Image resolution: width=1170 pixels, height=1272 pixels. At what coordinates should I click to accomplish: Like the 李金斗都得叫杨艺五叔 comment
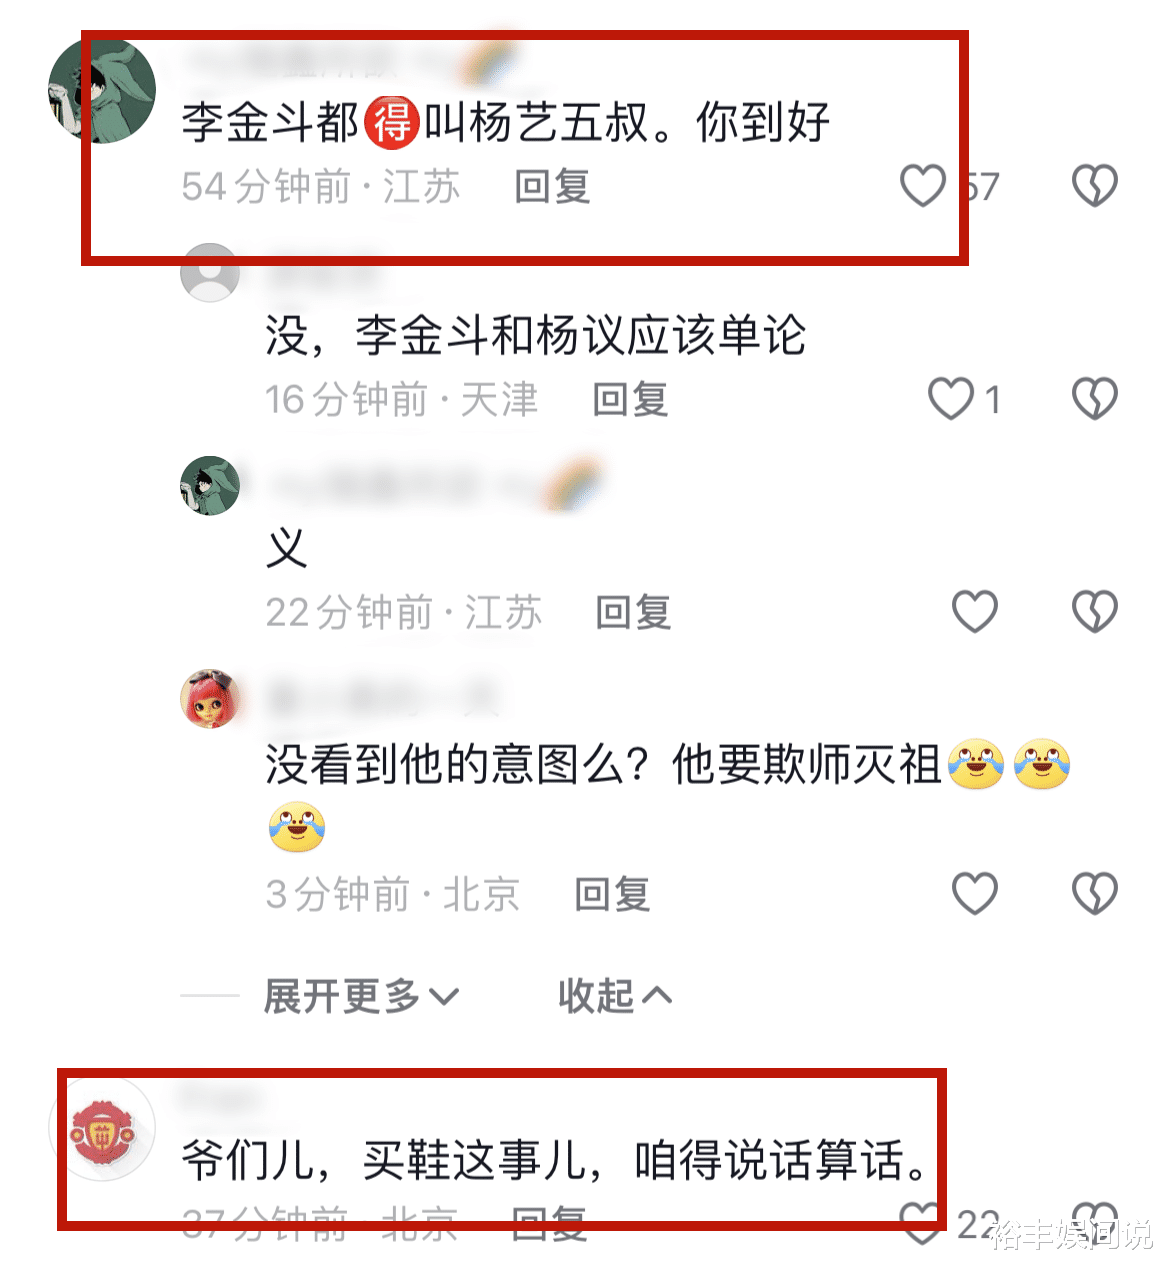pyautogui.click(x=923, y=186)
